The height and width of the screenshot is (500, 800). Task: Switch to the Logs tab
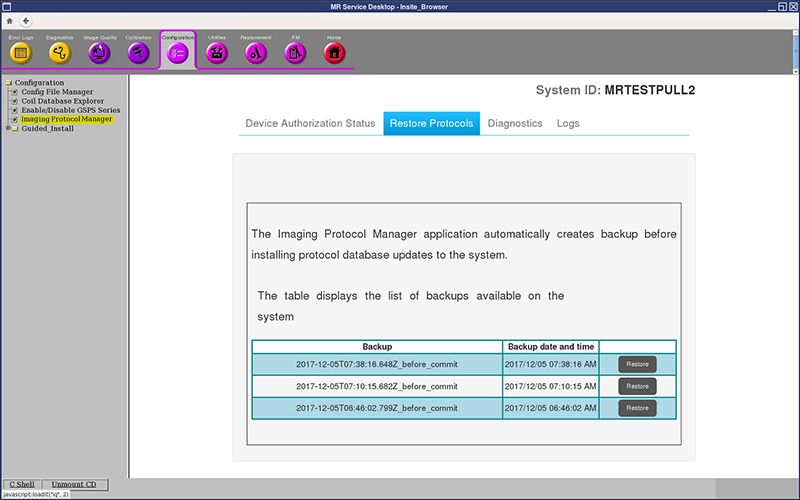click(568, 123)
